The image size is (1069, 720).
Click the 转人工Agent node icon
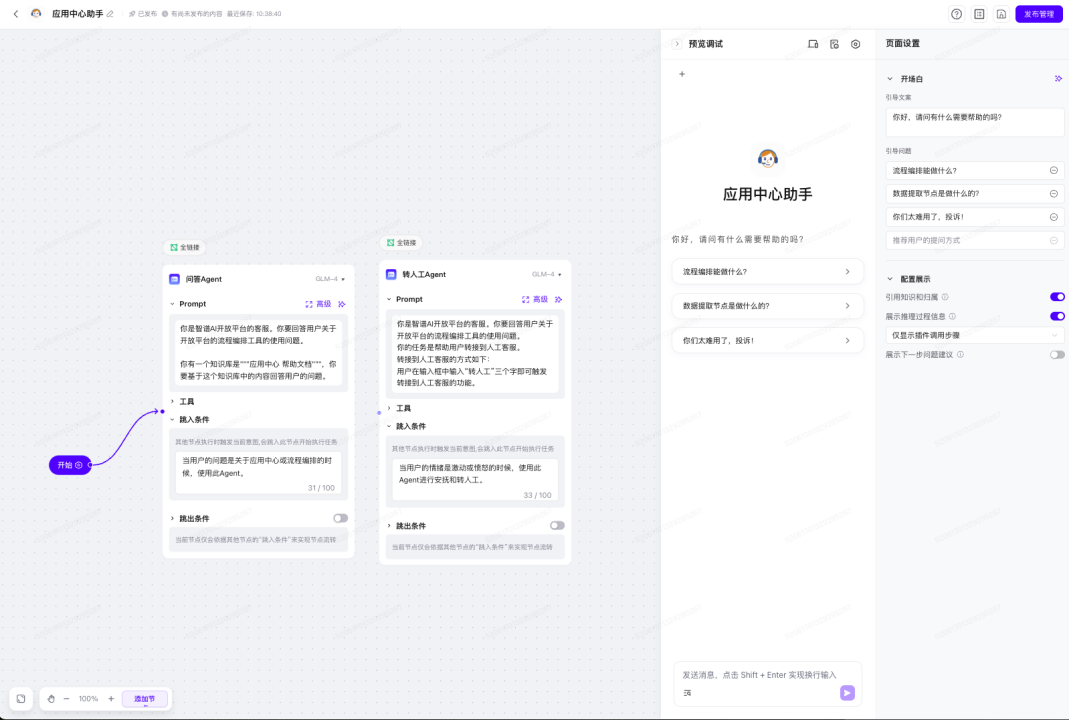[x=391, y=274]
